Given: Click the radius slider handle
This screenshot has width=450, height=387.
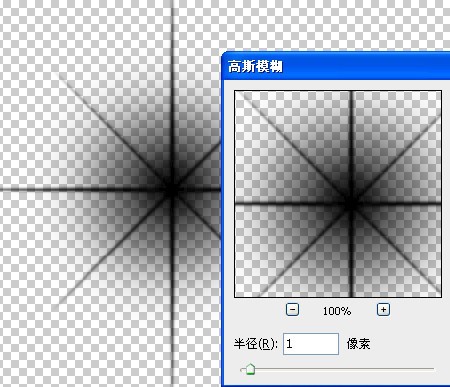Looking at the screenshot, I should pos(250,369).
